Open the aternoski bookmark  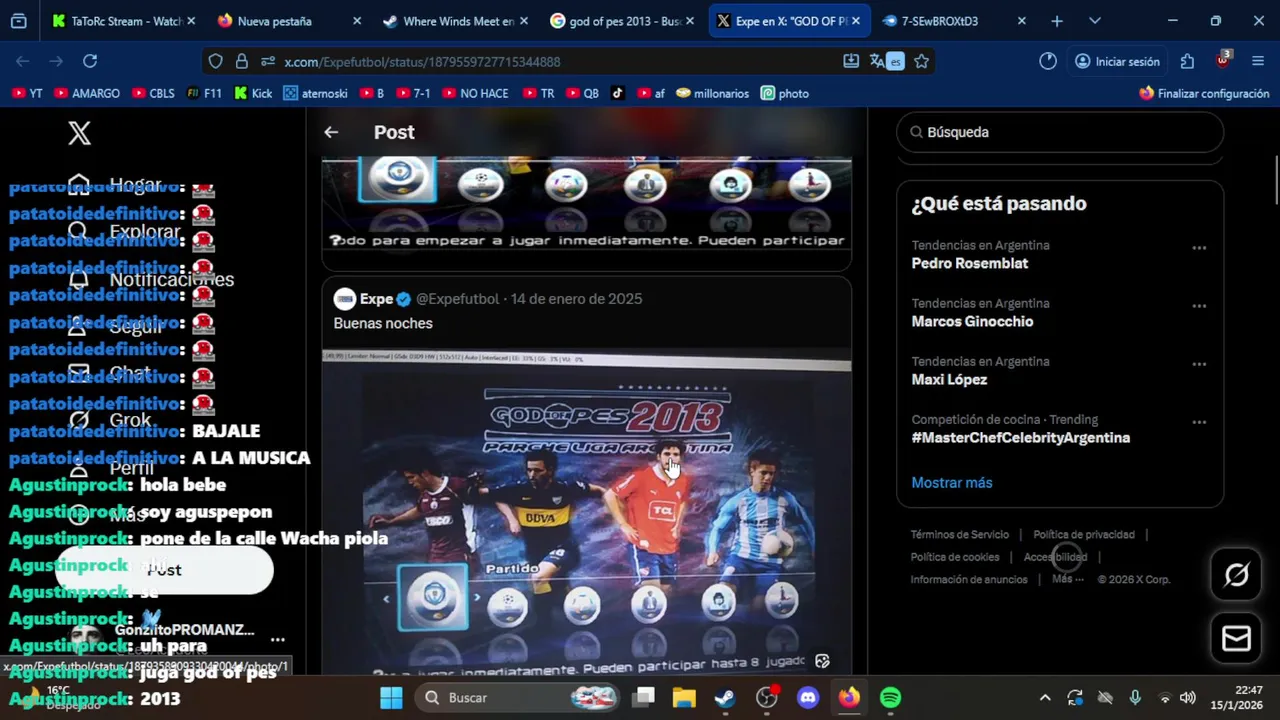click(315, 93)
